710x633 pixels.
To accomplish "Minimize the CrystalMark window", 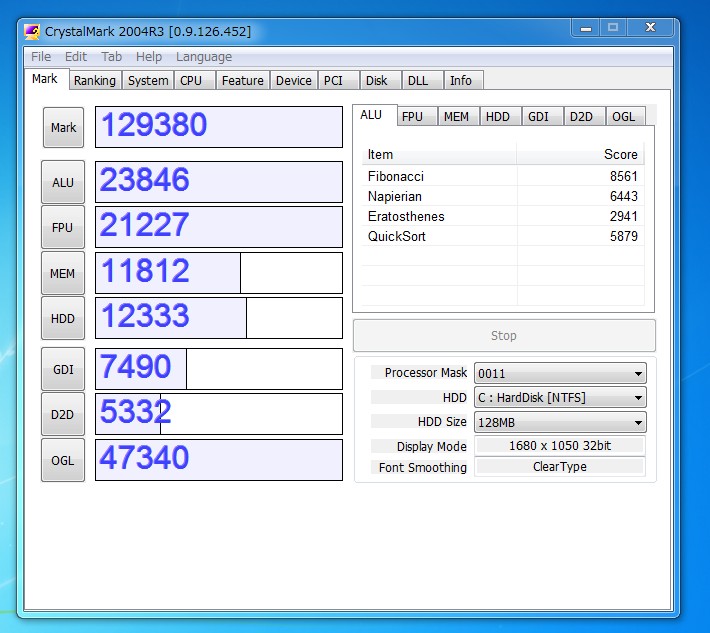I will click(586, 28).
